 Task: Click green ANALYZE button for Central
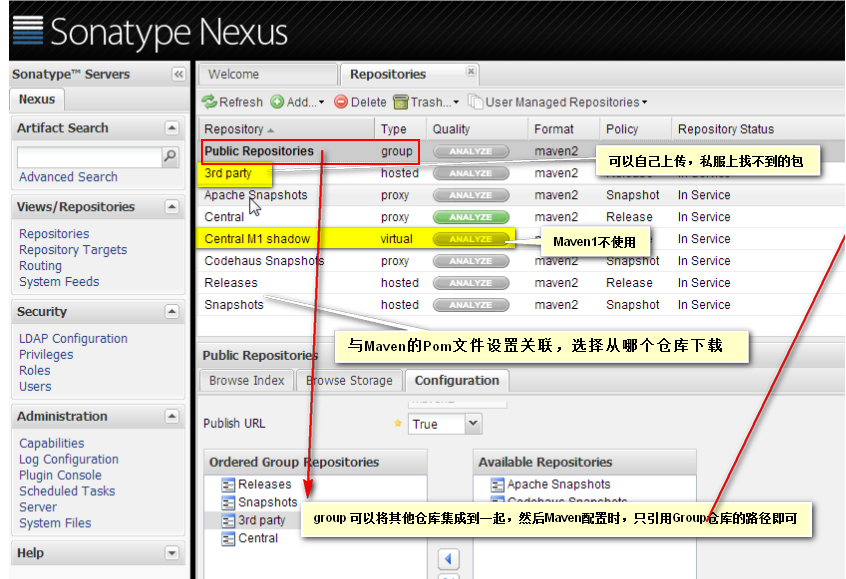tap(471, 217)
